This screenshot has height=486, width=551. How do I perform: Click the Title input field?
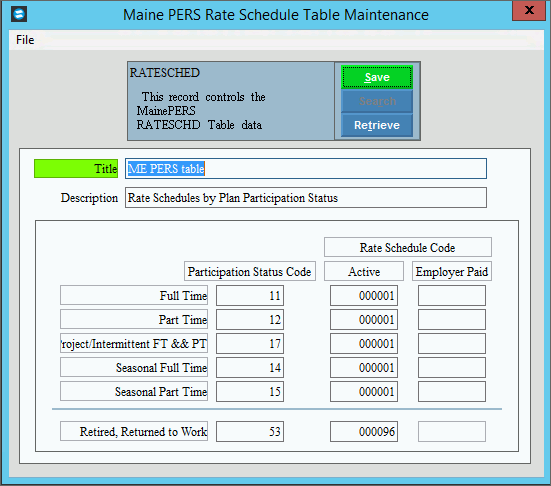tap(306, 169)
